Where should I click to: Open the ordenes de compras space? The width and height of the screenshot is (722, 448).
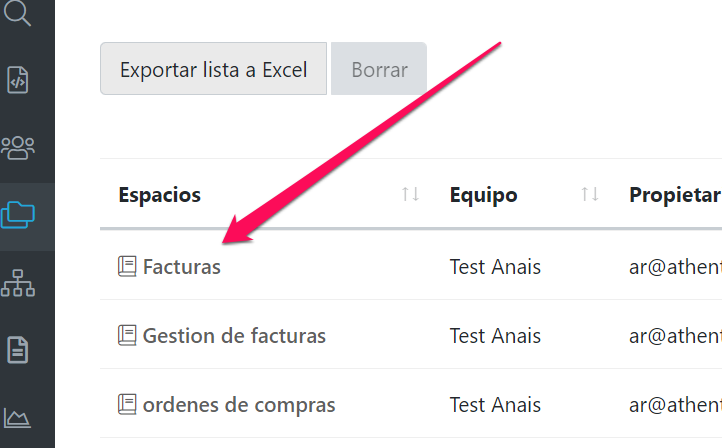coord(239,405)
